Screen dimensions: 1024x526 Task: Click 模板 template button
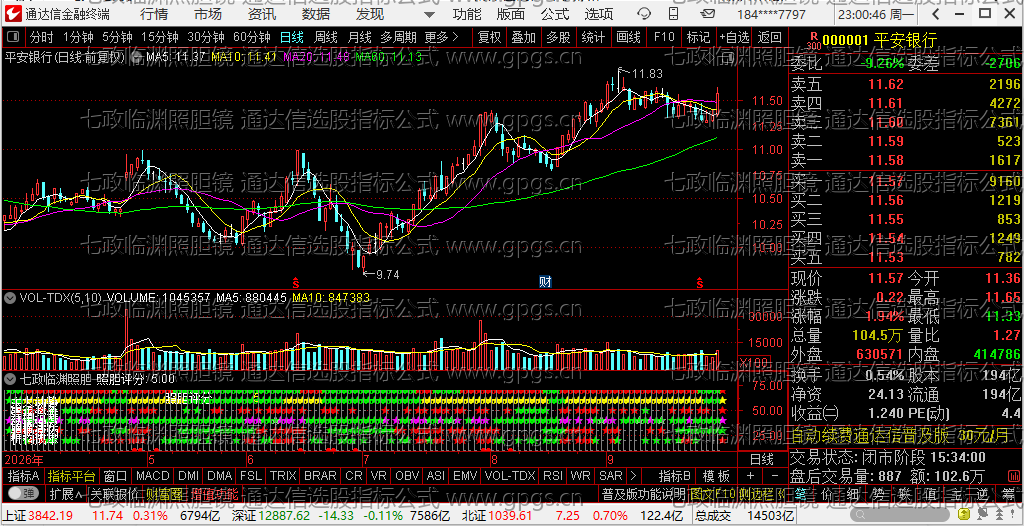tap(716, 476)
